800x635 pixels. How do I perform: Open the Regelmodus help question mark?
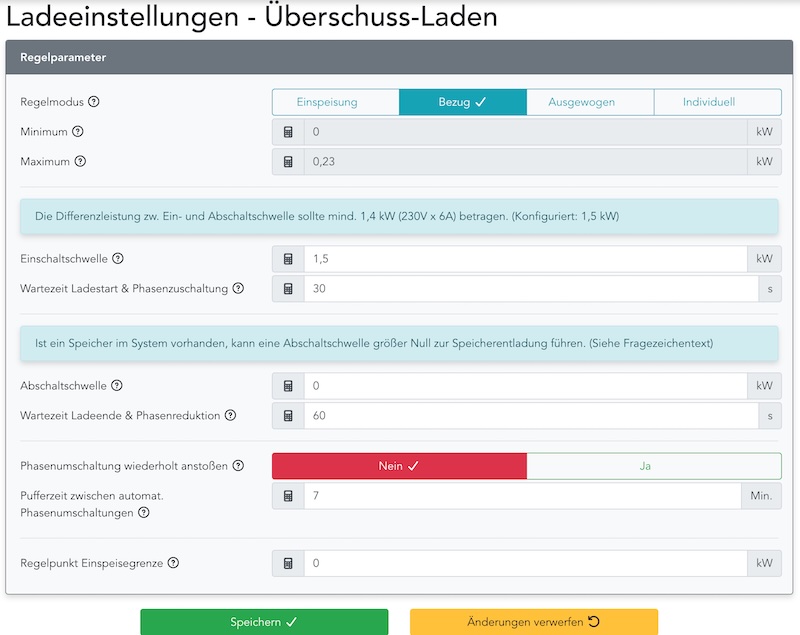[x=93, y=101]
